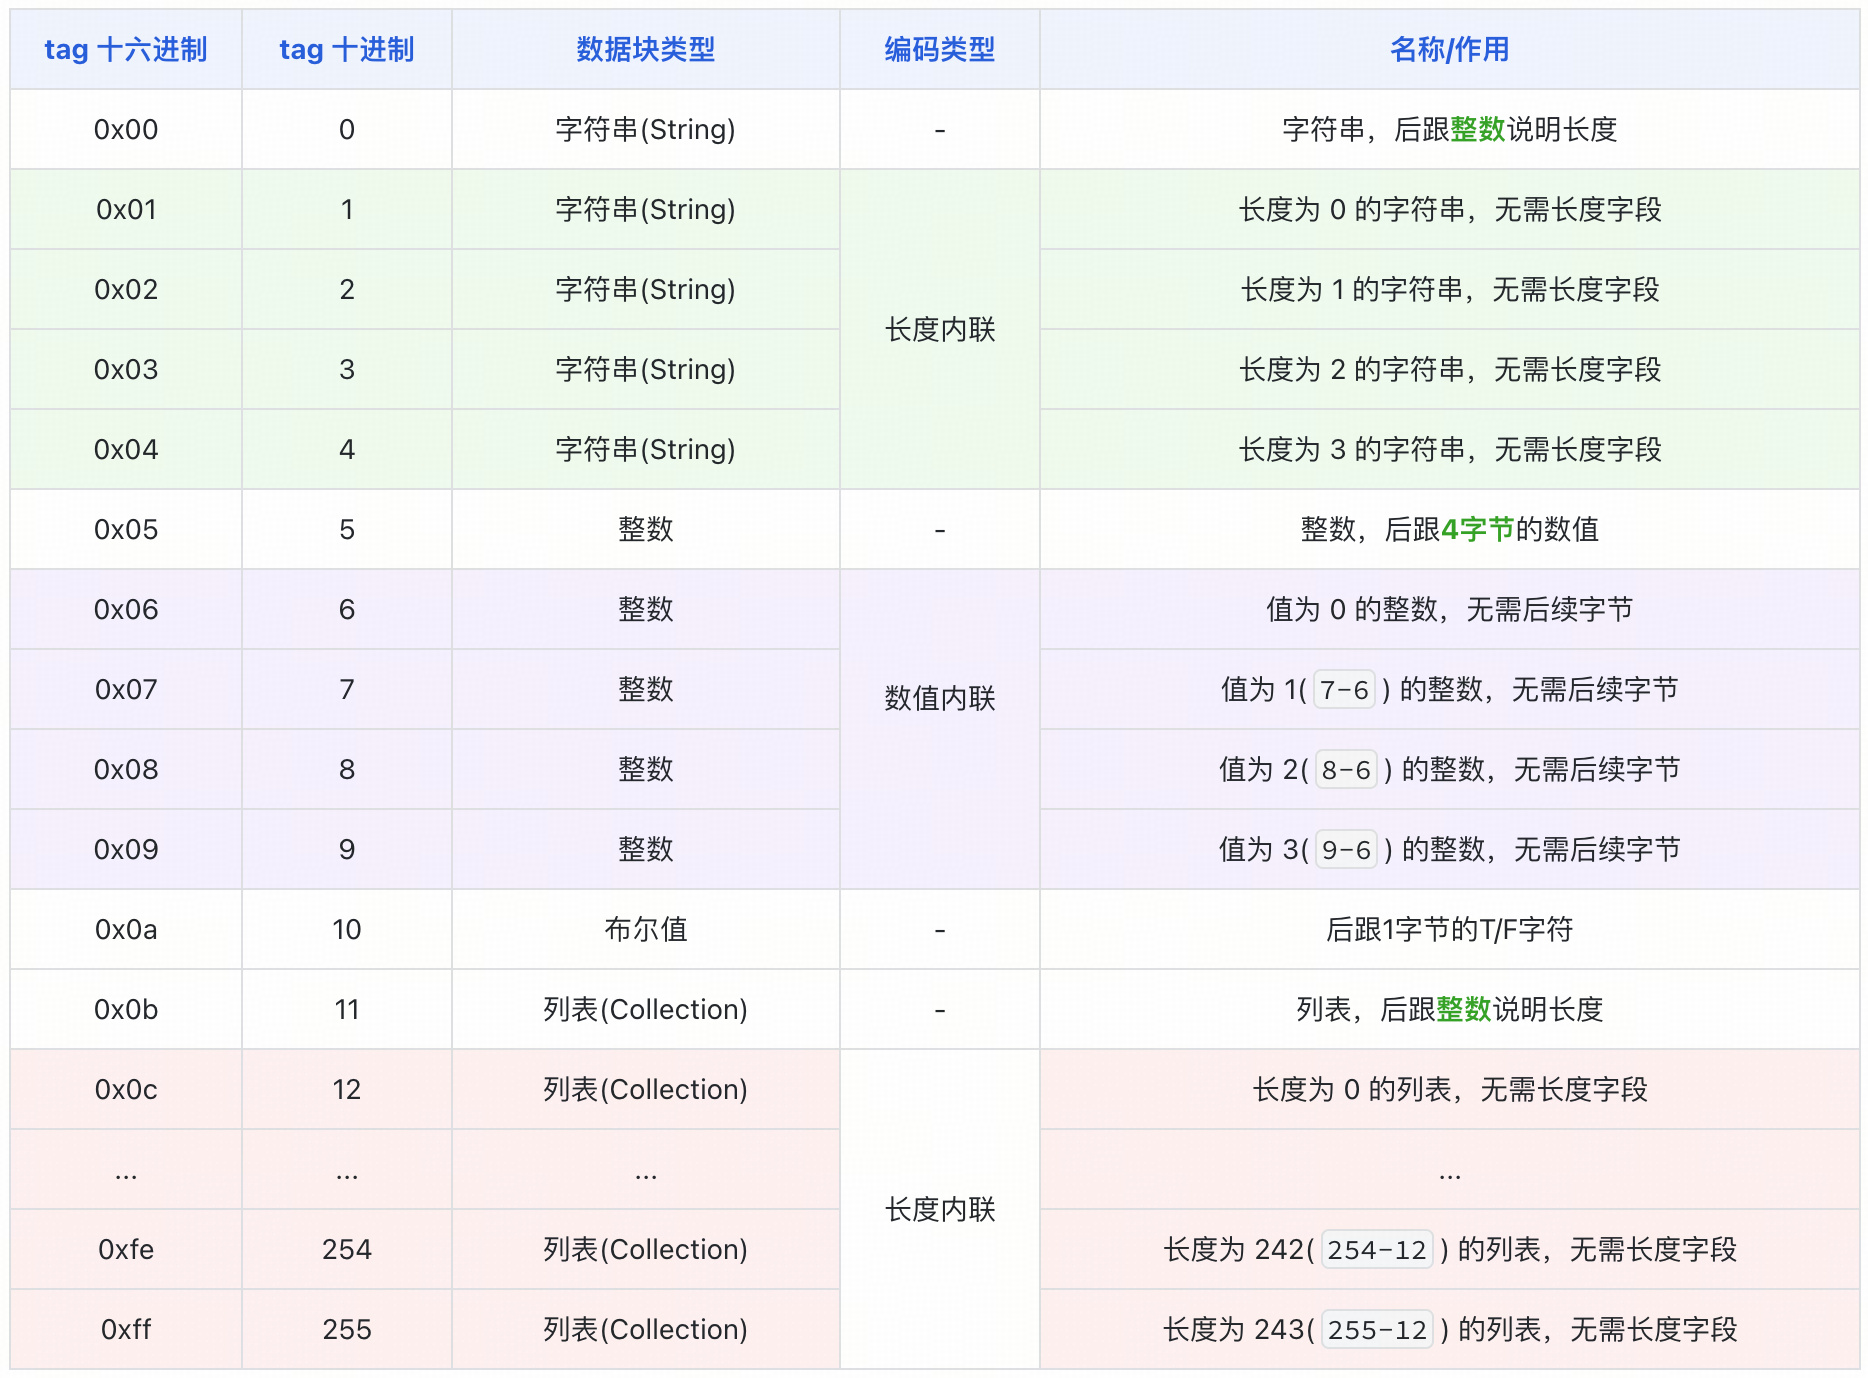Click the "布尔值" data type cell
This screenshot has width=1868, height=1378.
[x=645, y=930]
